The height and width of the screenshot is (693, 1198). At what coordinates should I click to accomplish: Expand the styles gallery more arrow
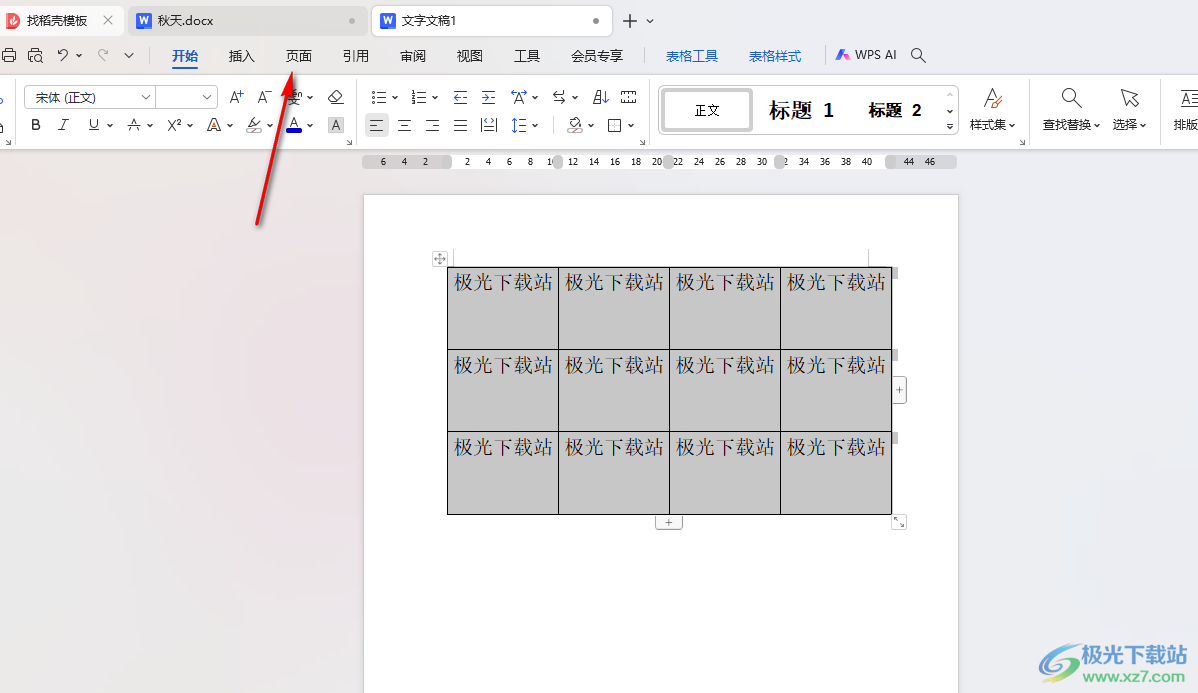(x=950, y=126)
